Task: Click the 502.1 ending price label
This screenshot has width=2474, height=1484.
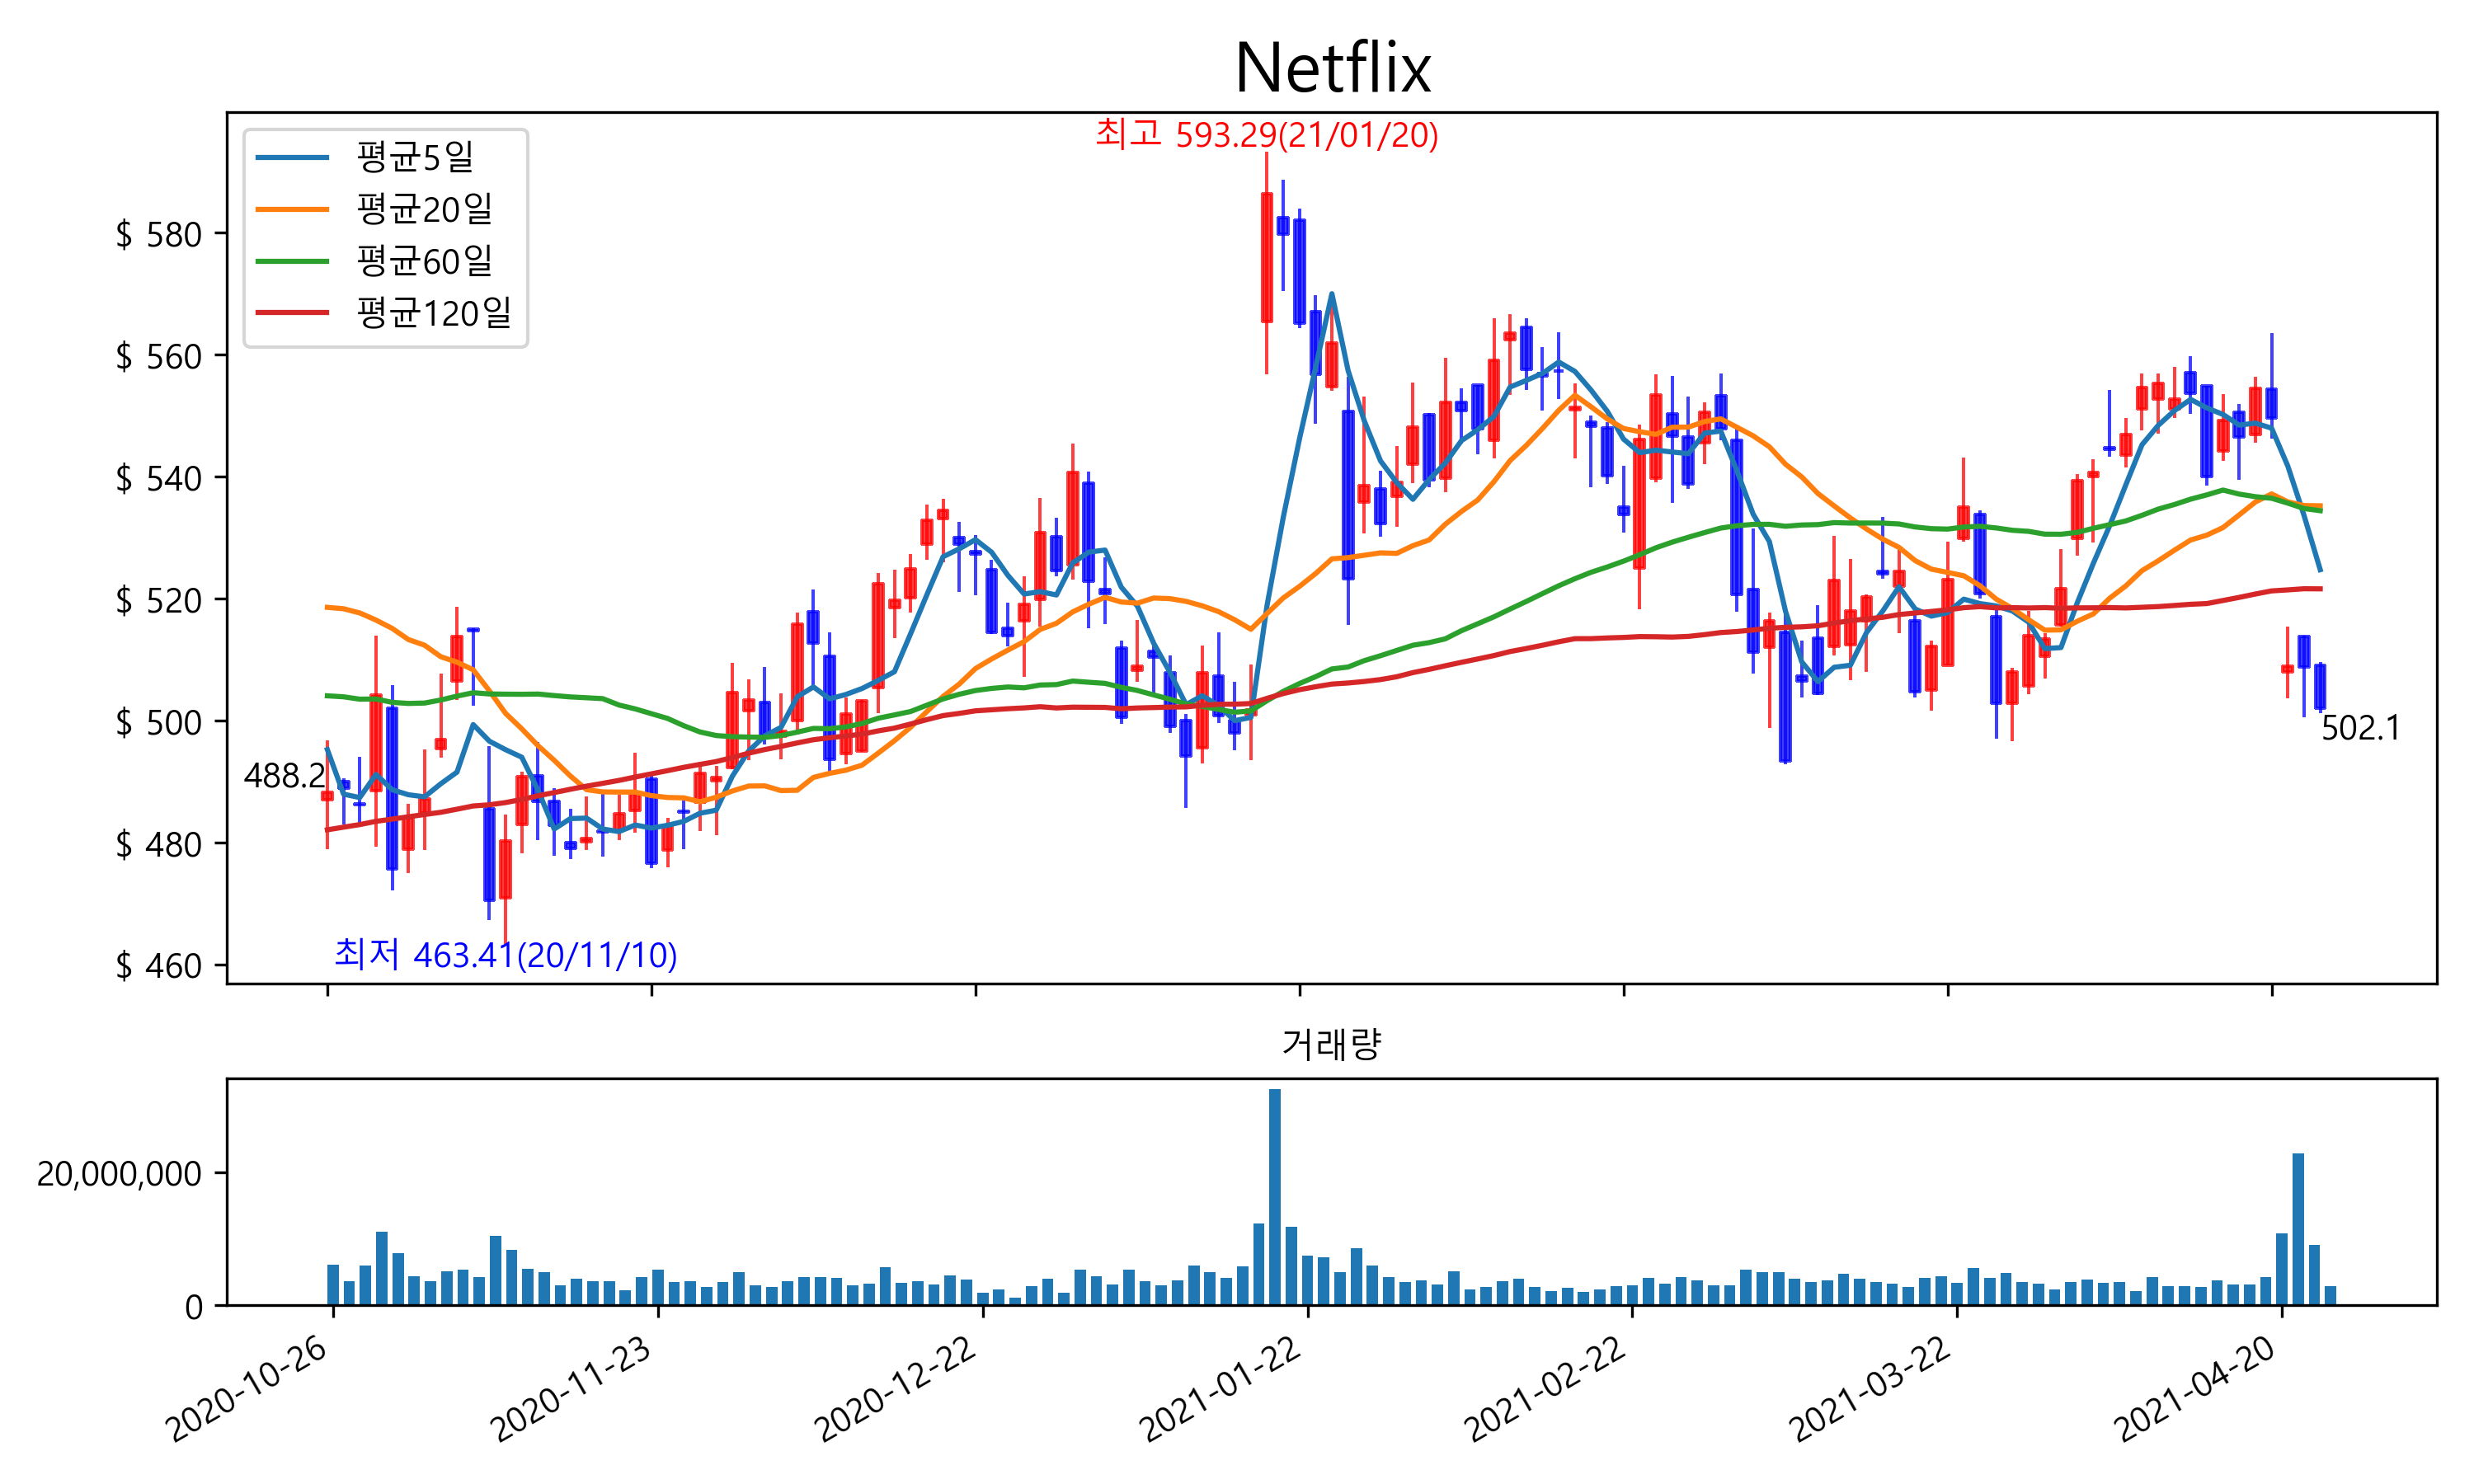Action: tap(2360, 728)
